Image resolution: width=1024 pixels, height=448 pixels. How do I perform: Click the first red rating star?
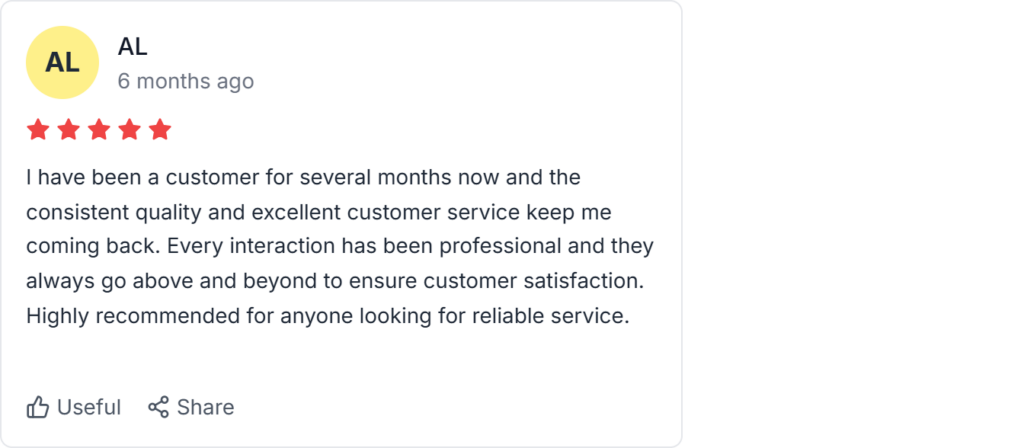tap(38, 130)
